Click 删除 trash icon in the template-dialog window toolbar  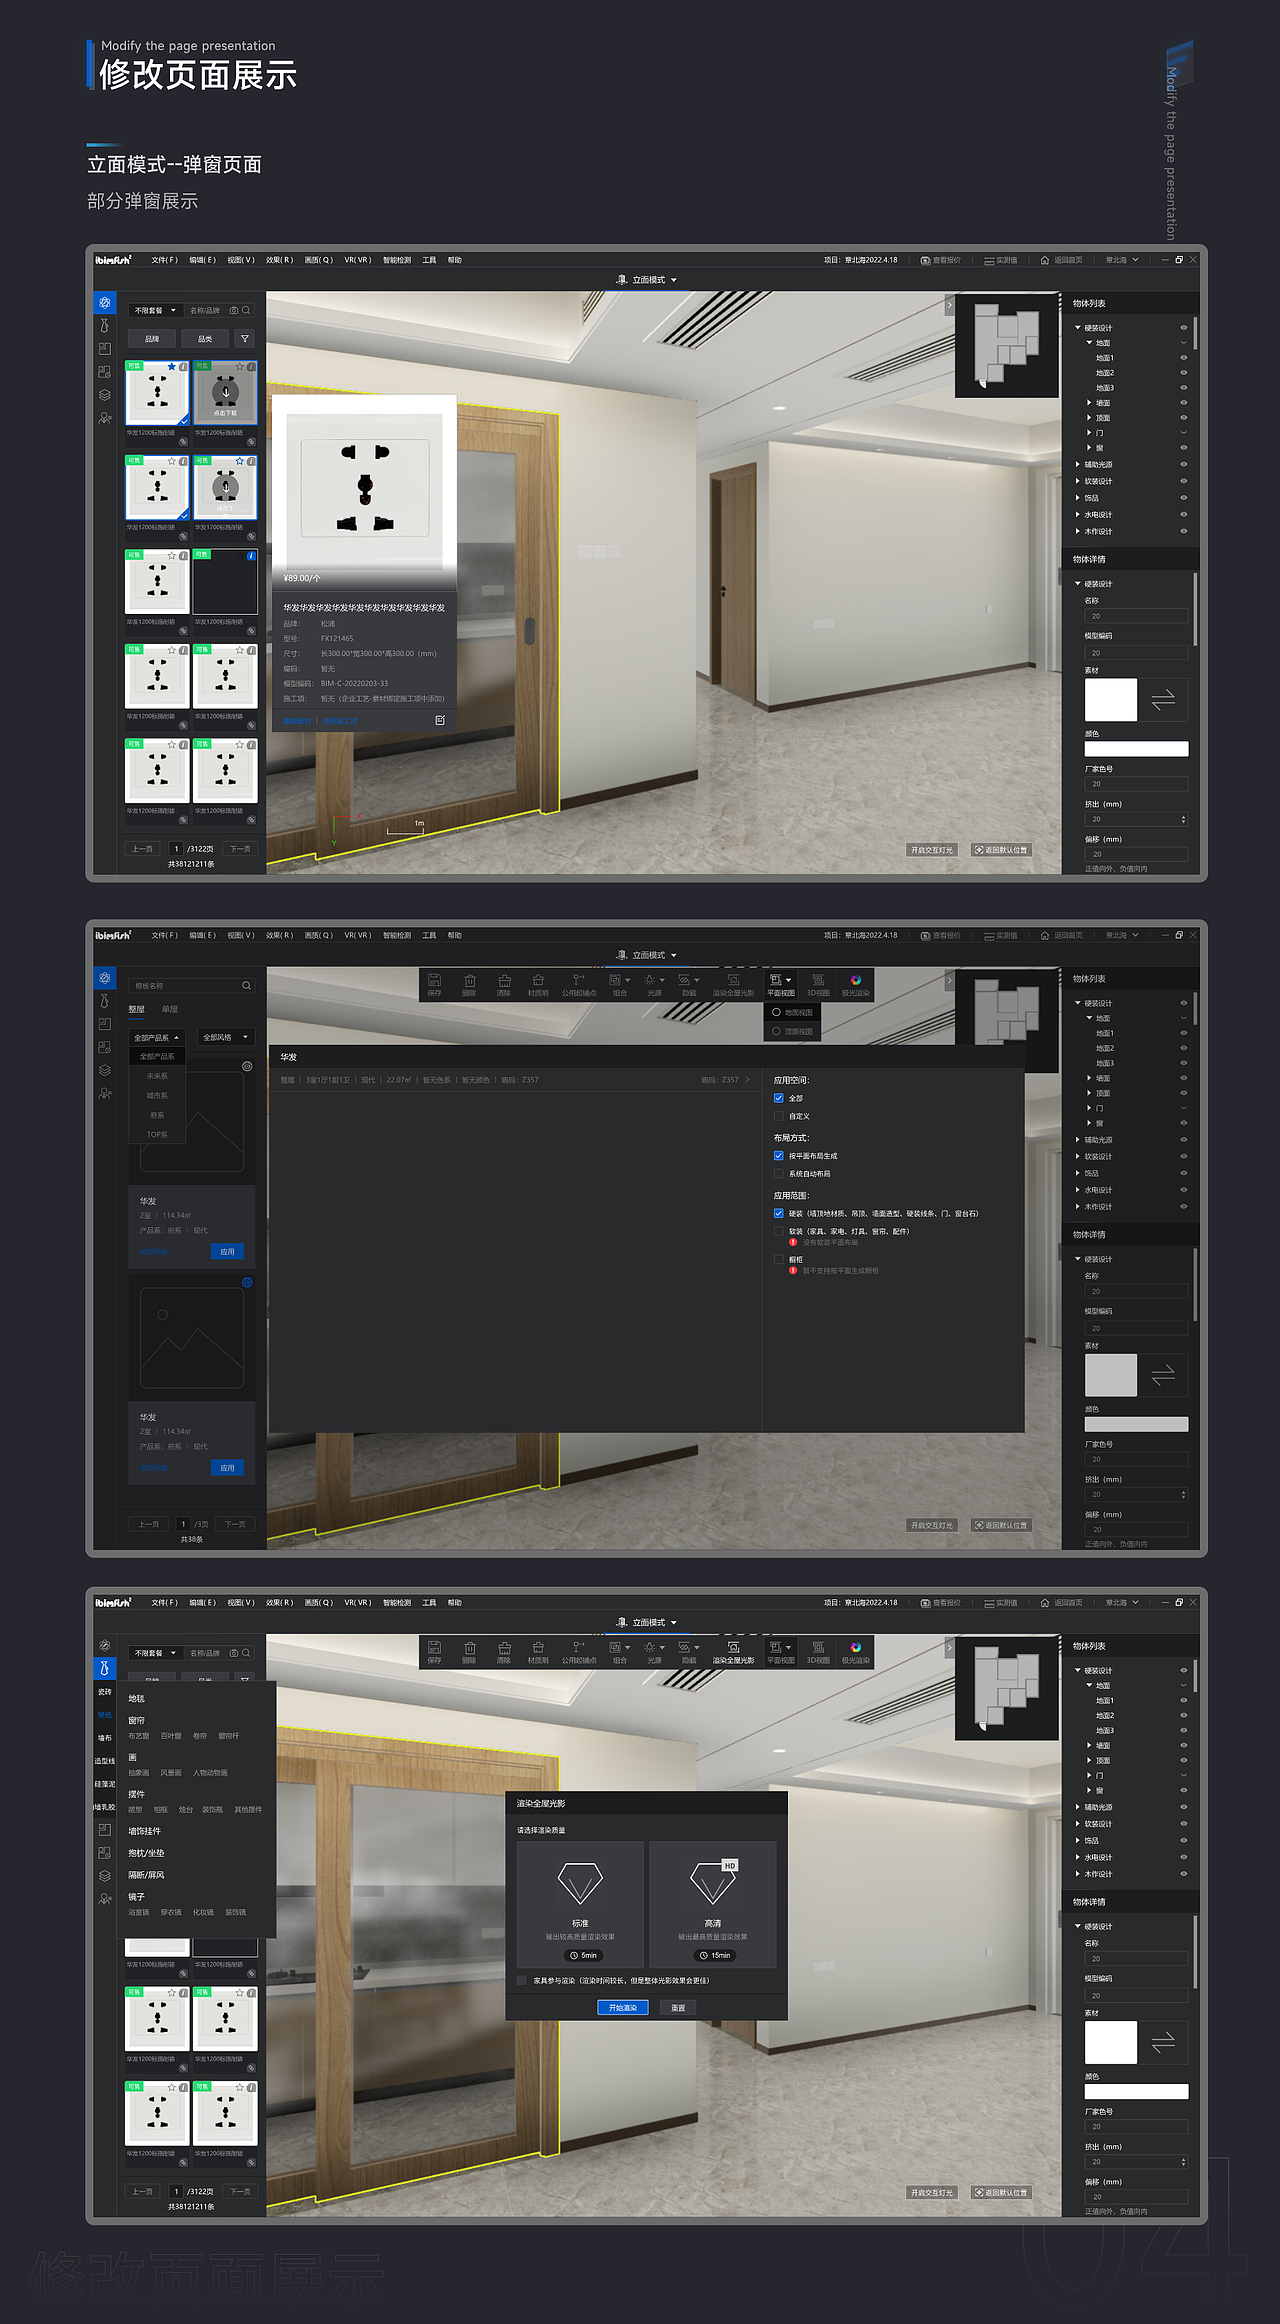(x=469, y=985)
